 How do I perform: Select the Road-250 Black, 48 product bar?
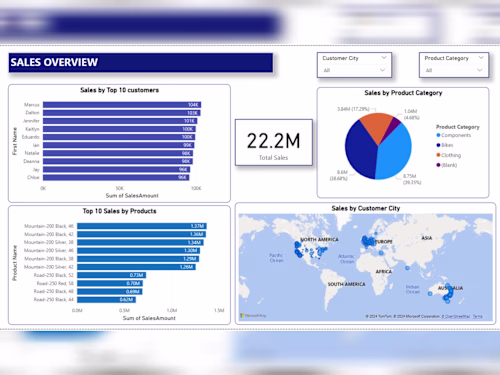coord(110,291)
